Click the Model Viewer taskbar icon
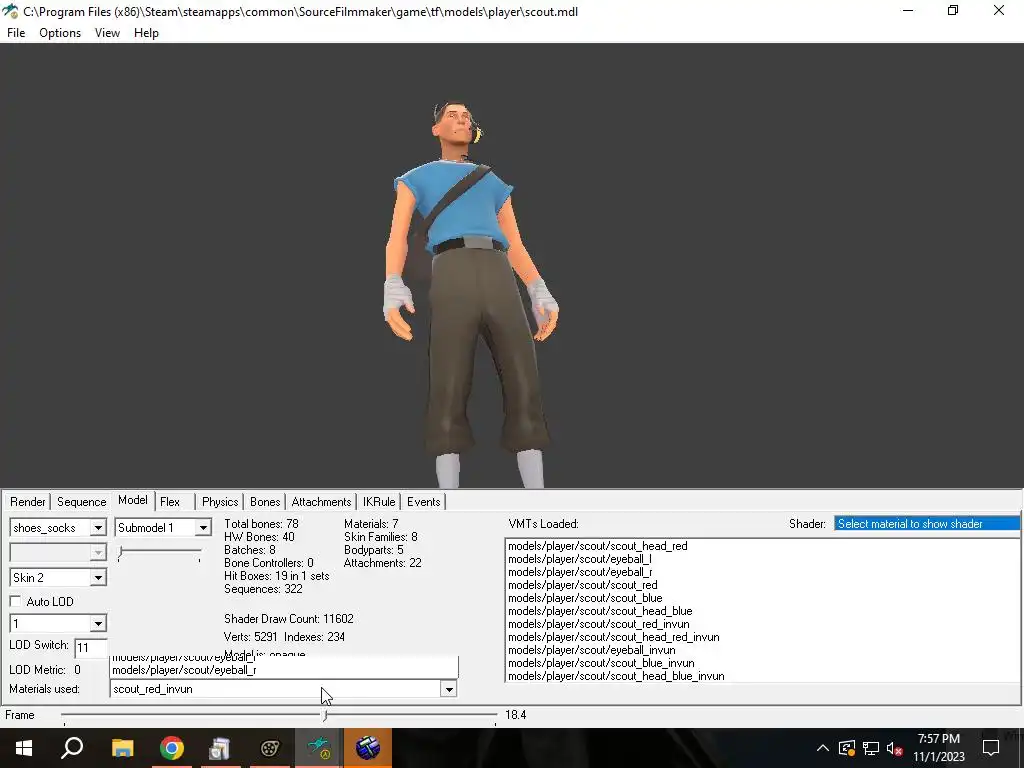The image size is (1024, 768). point(319,748)
